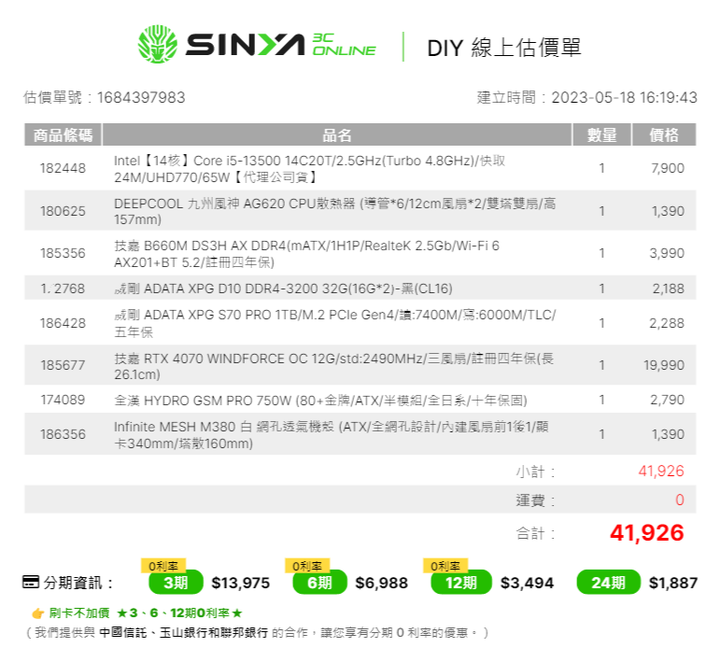The width and height of the screenshot is (720, 662).
Task: Click the 數量 column header
Action: click(602, 135)
